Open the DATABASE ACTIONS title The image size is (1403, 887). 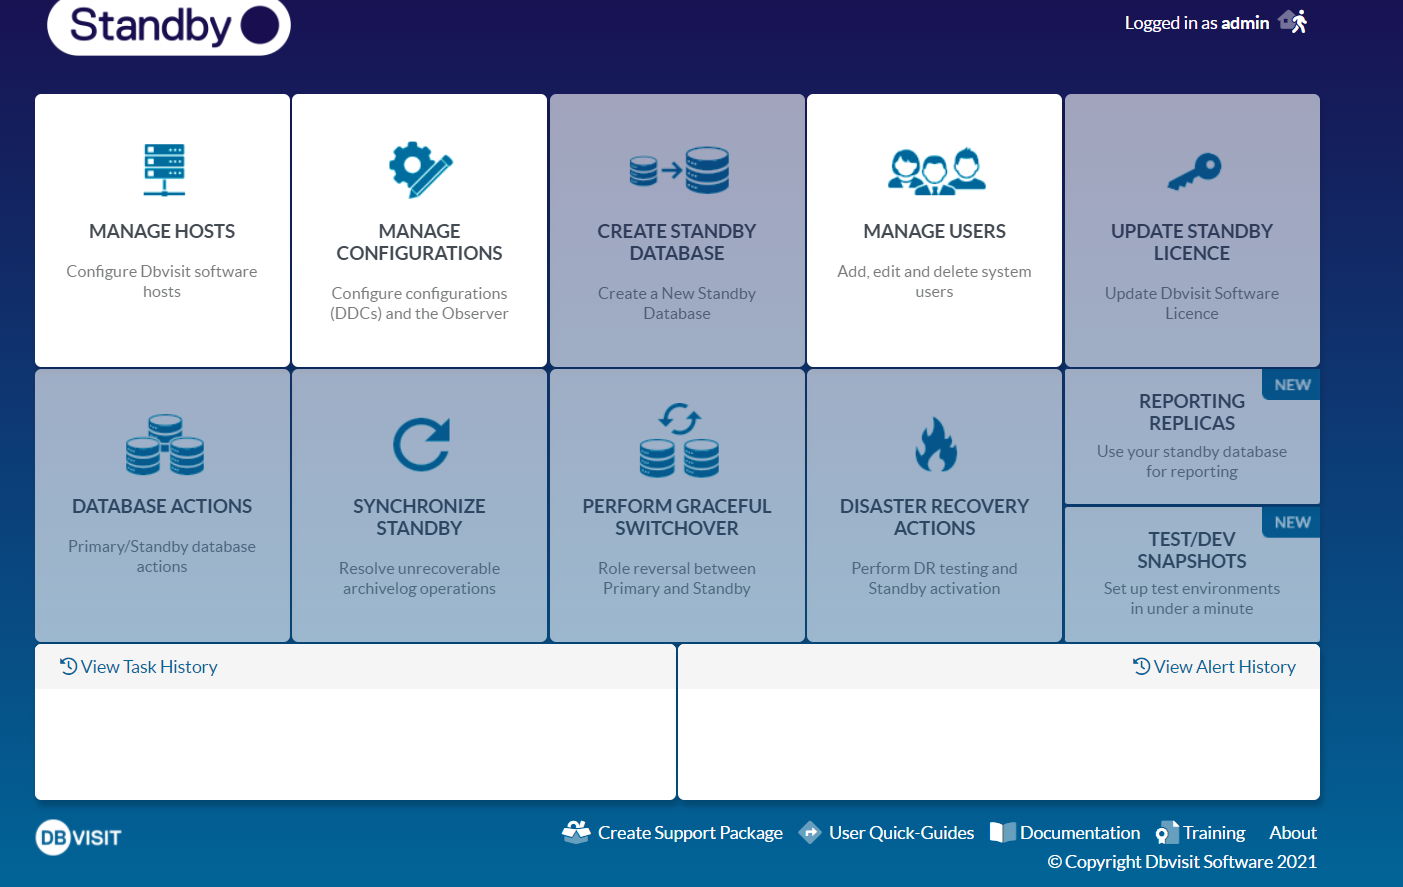tap(162, 506)
